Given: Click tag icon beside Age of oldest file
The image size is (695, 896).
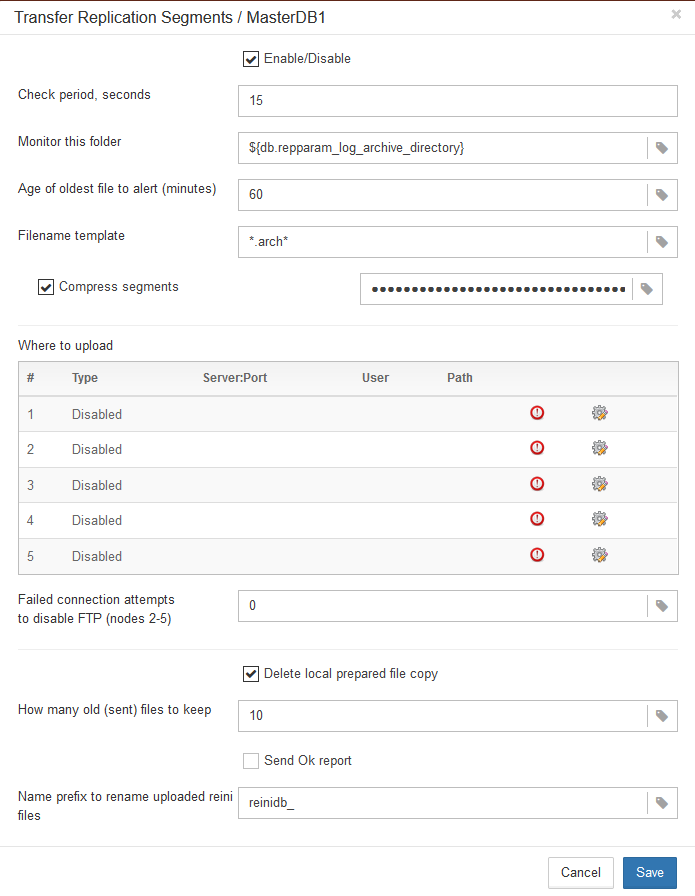Looking at the screenshot, I should 661,195.
